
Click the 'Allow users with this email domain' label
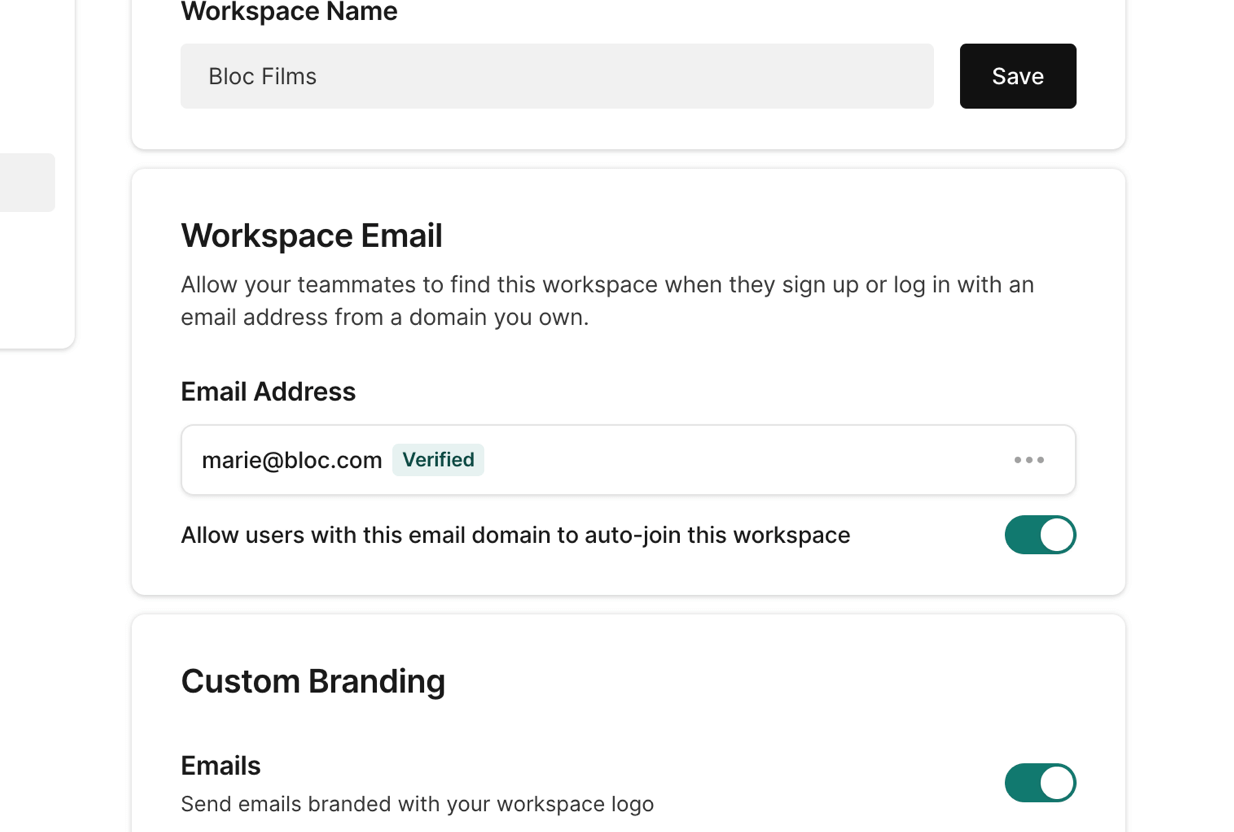coord(515,535)
